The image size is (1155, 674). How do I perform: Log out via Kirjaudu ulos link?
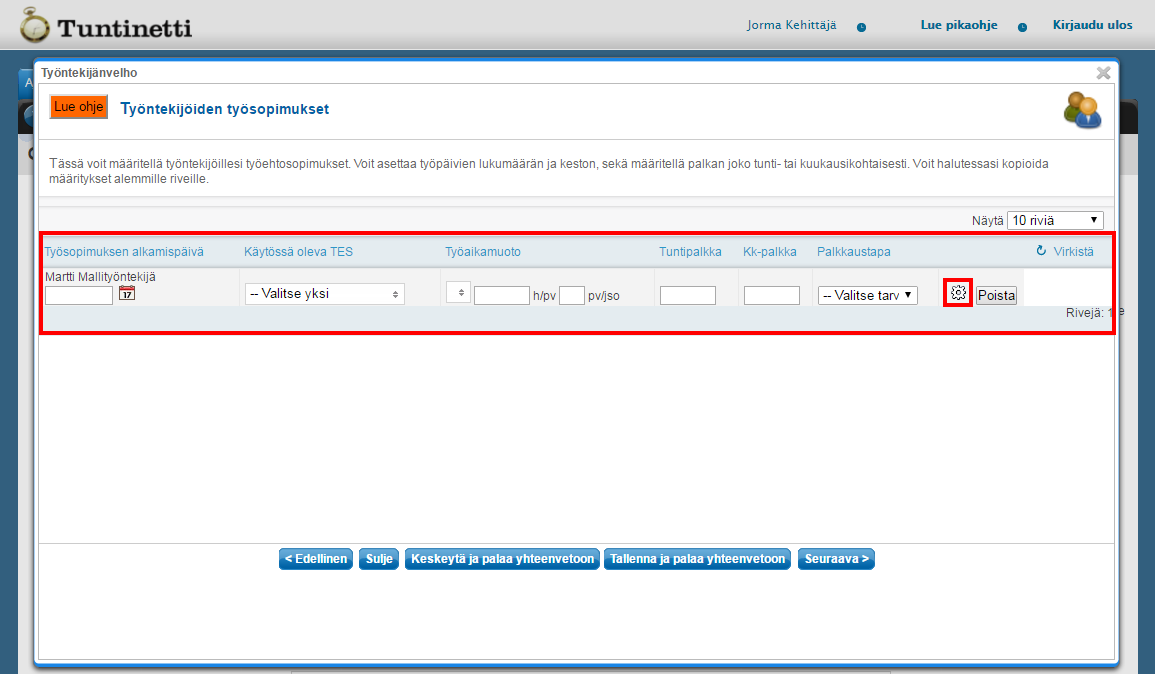point(1092,25)
